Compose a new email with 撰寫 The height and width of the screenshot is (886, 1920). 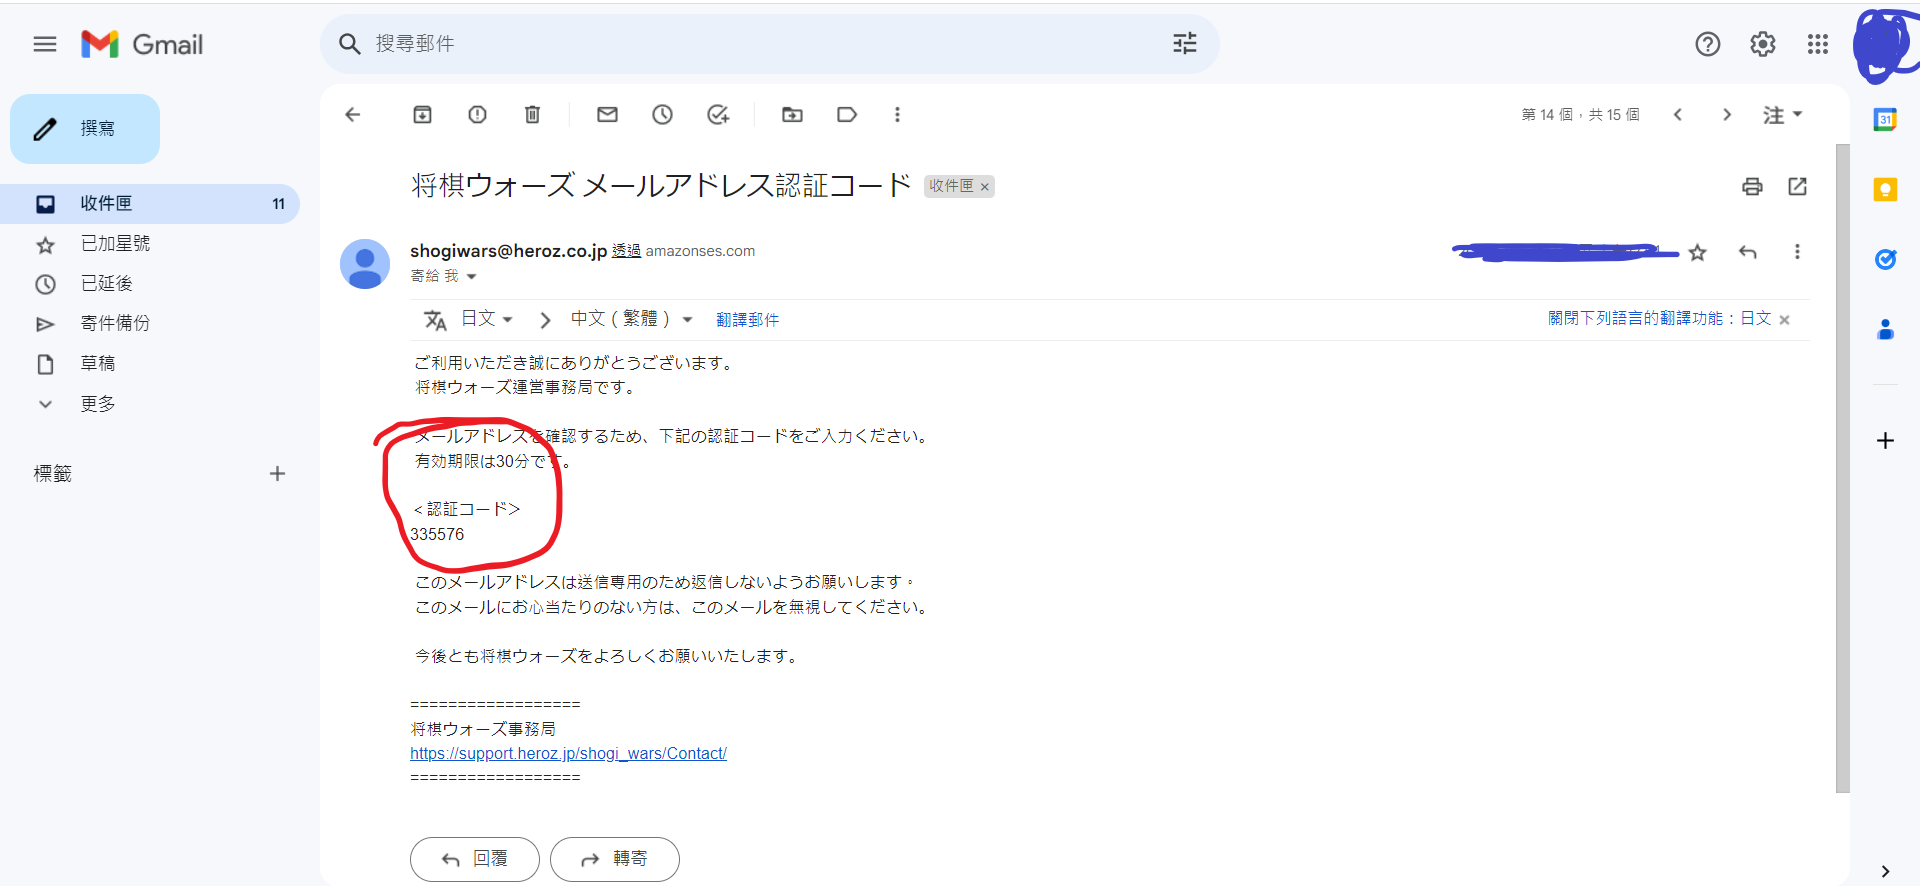tap(85, 129)
